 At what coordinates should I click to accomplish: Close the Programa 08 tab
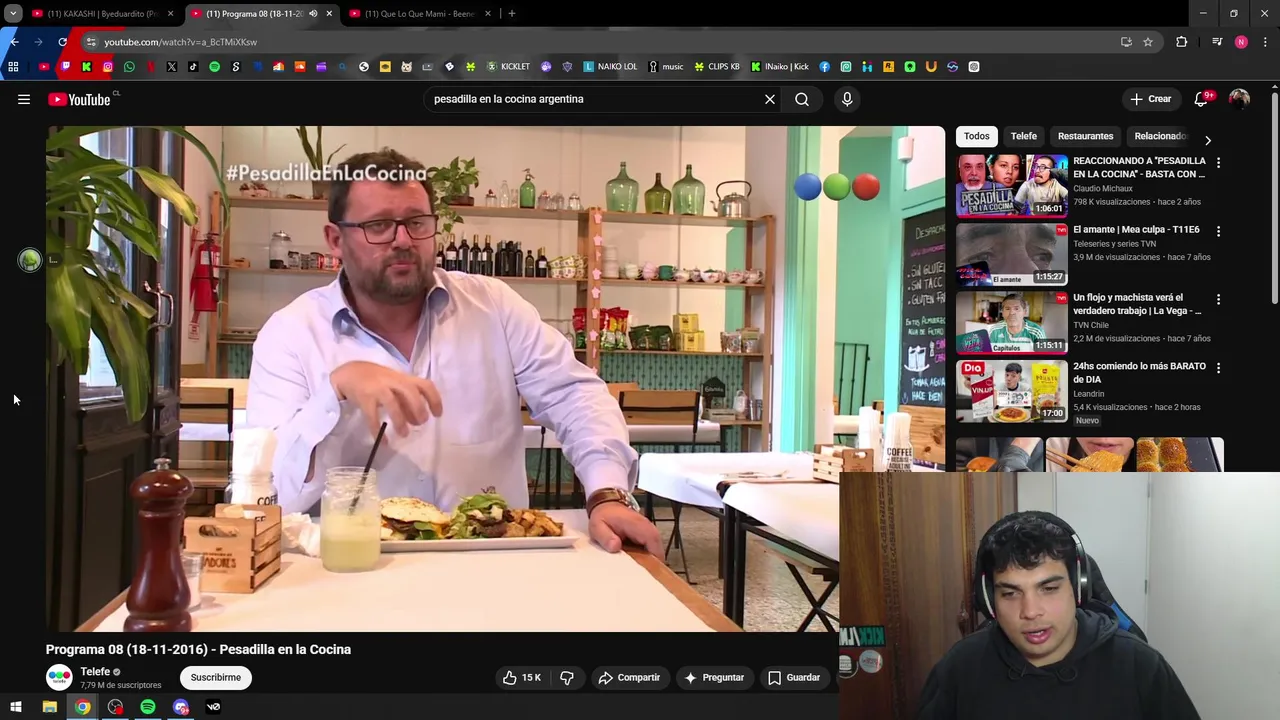tap(329, 14)
